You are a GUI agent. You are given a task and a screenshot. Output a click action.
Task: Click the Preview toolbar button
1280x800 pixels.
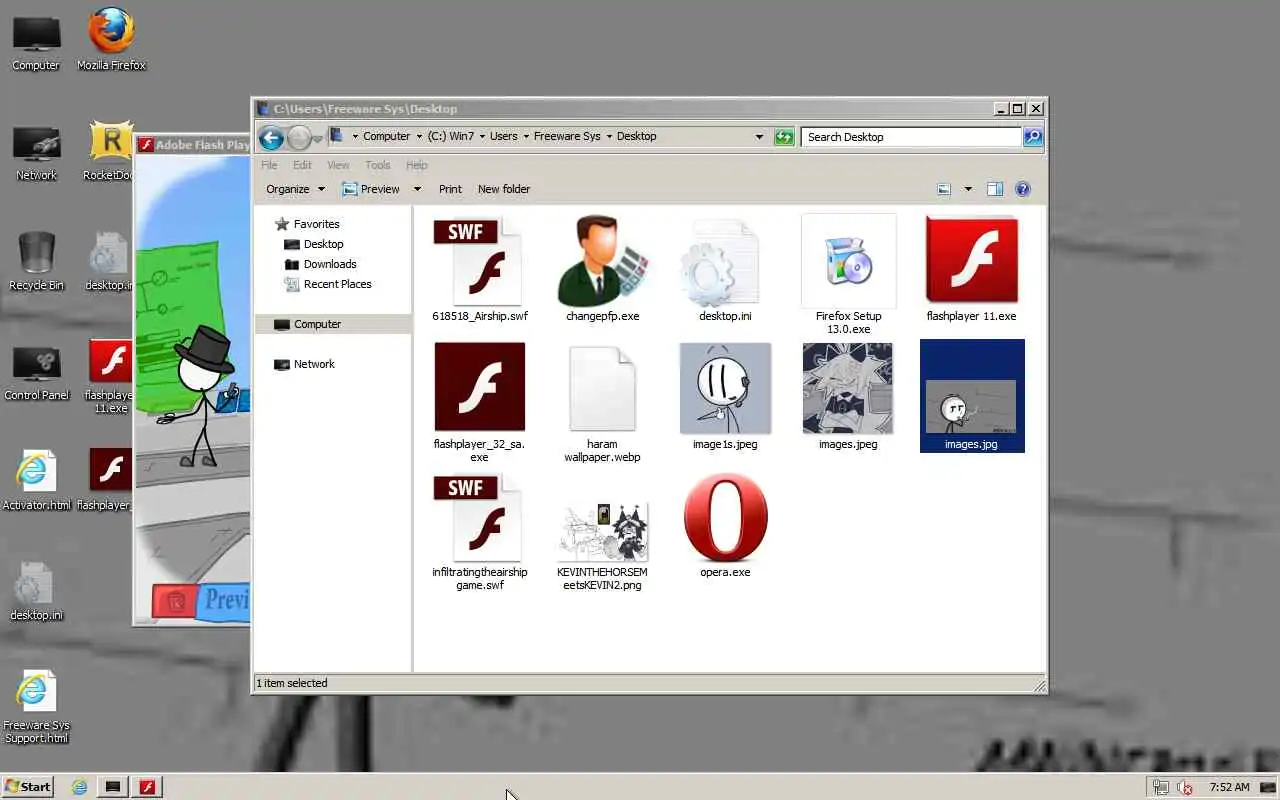tap(371, 189)
